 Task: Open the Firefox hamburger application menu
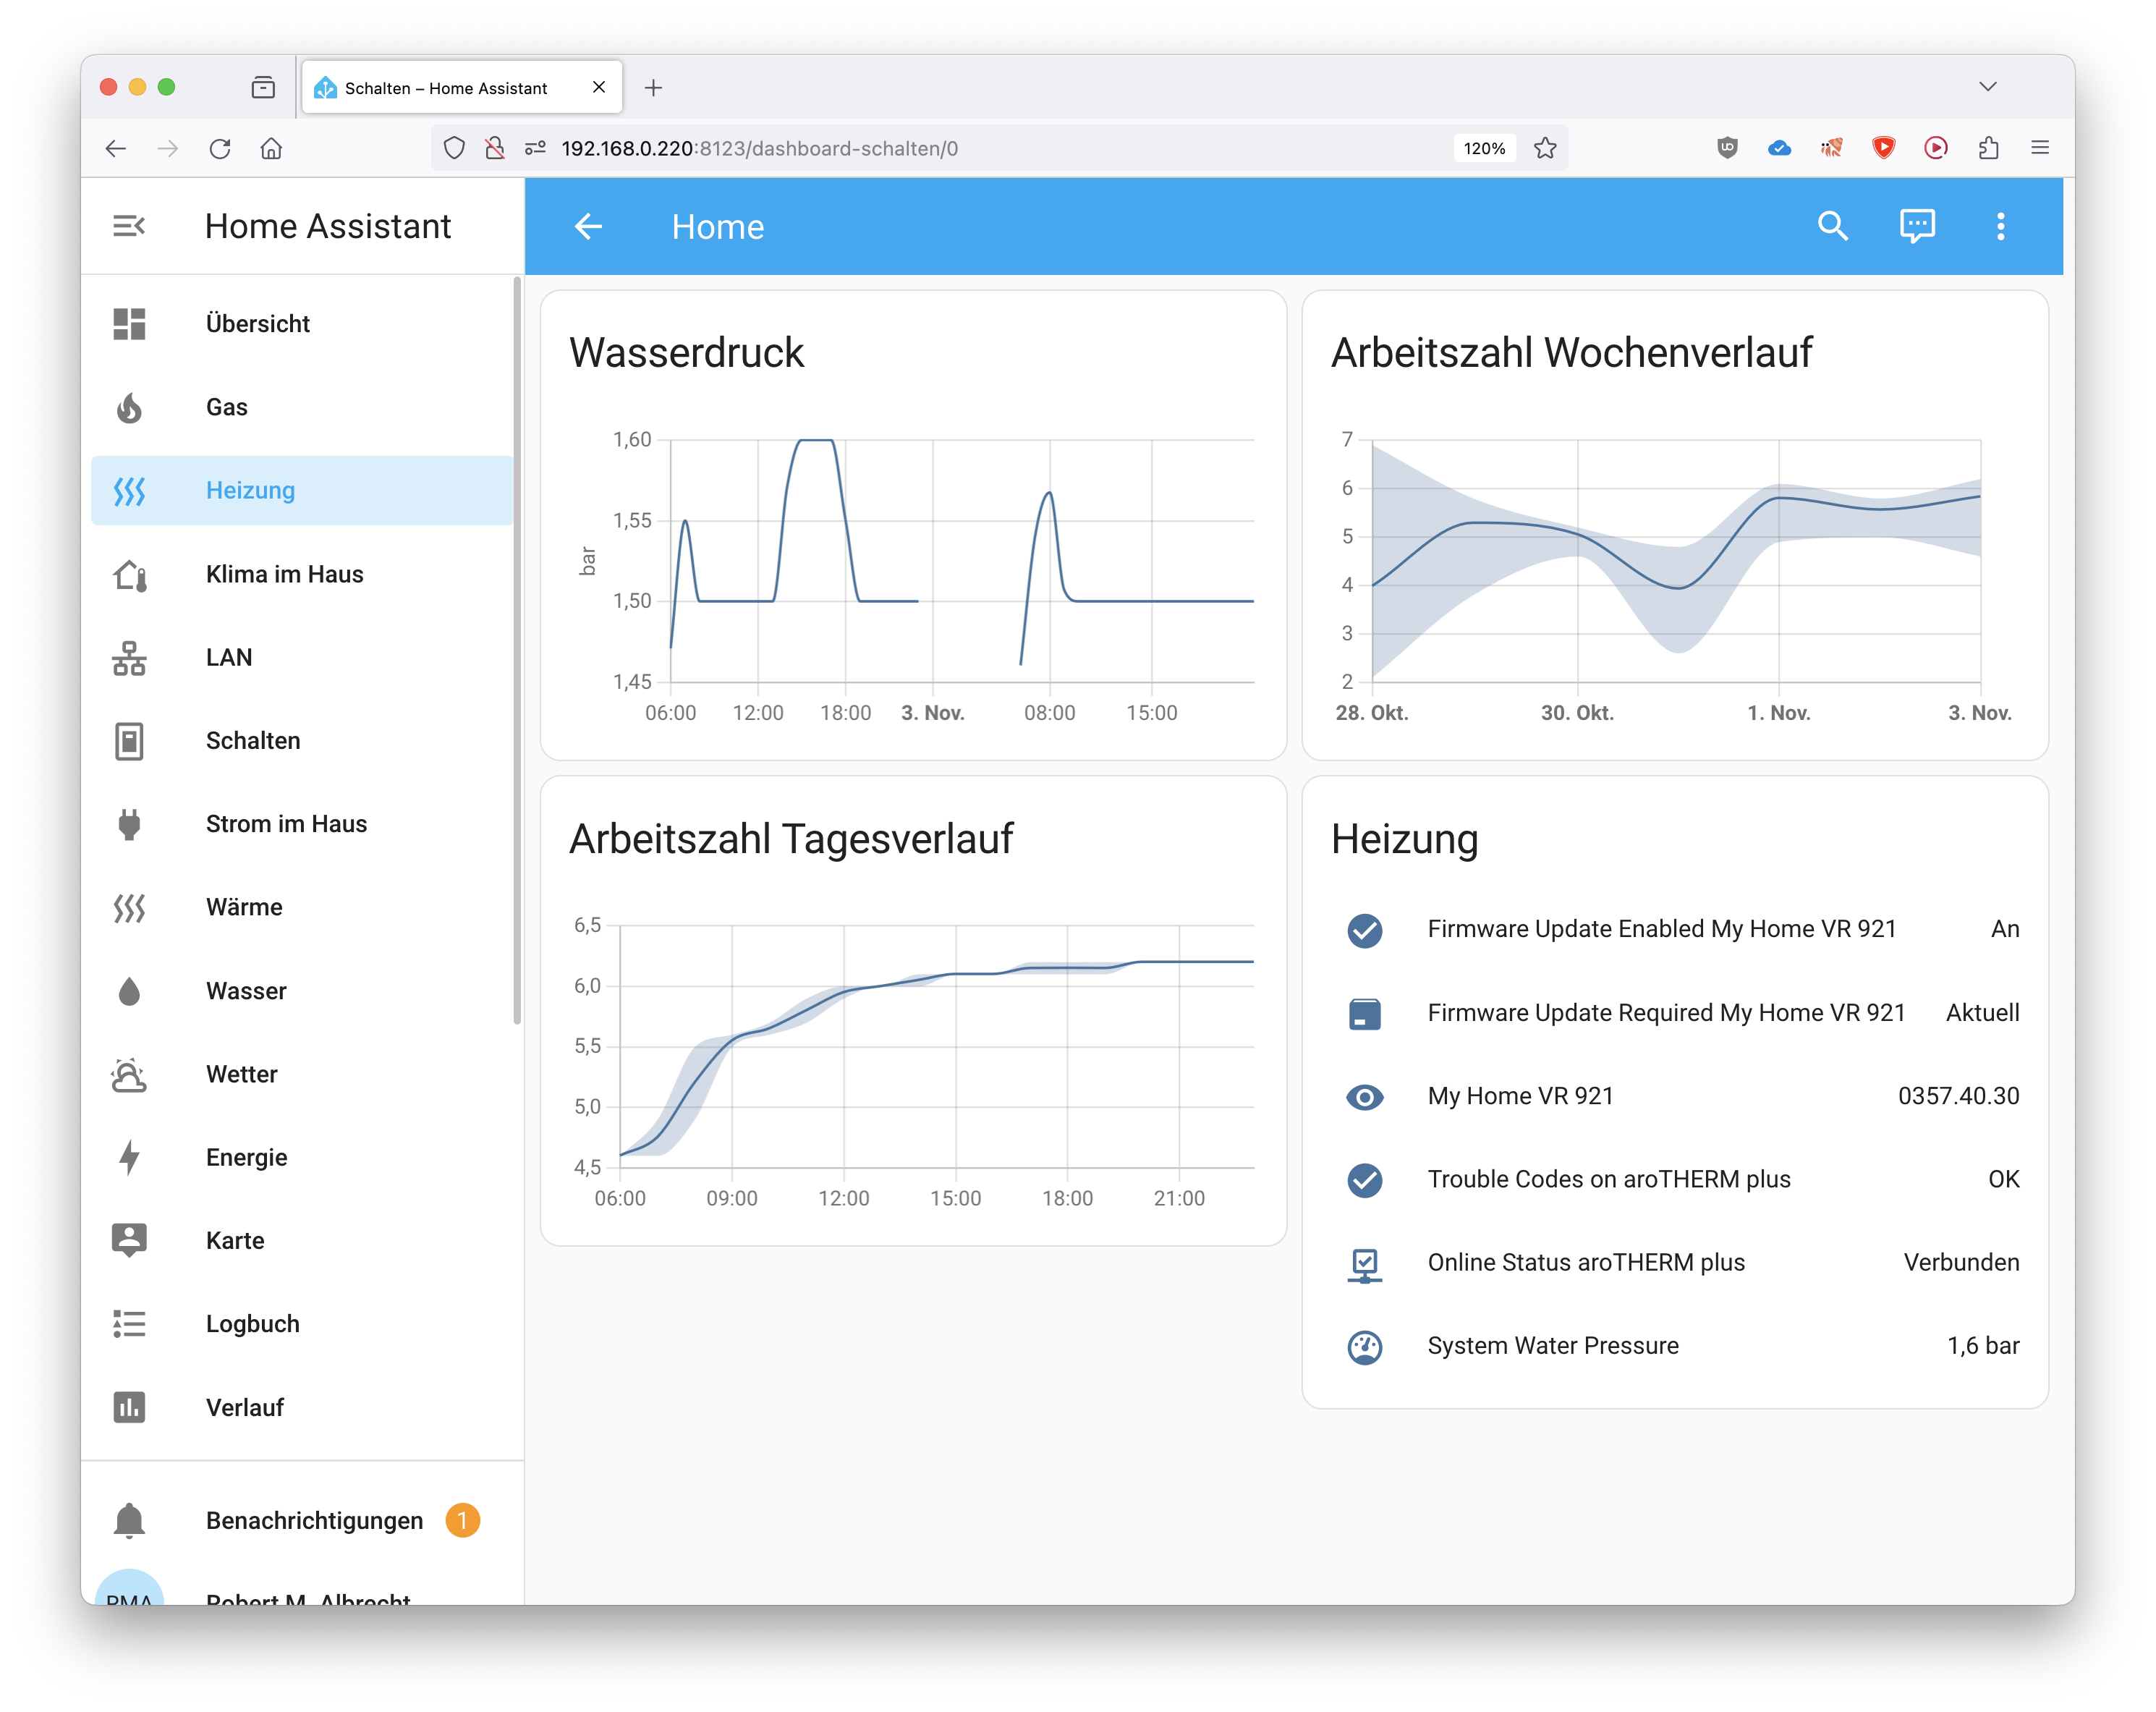2040,148
